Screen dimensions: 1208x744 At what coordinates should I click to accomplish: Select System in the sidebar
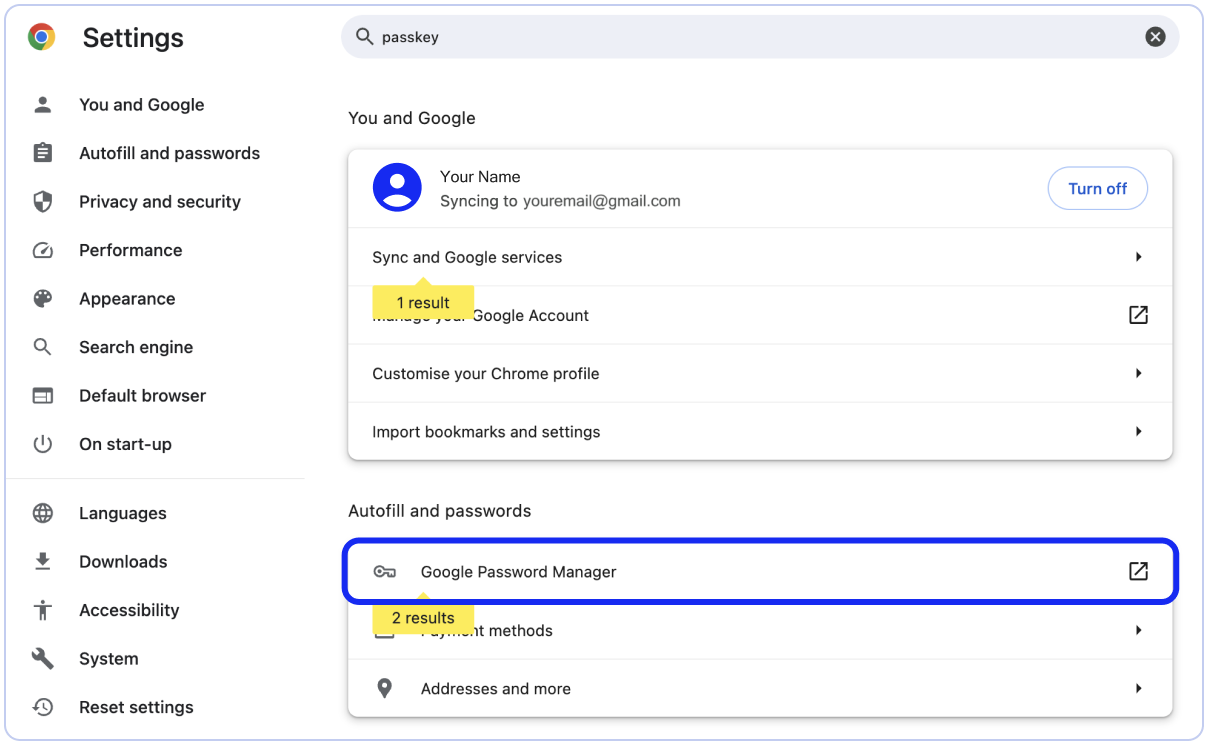(x=109, y=658)
